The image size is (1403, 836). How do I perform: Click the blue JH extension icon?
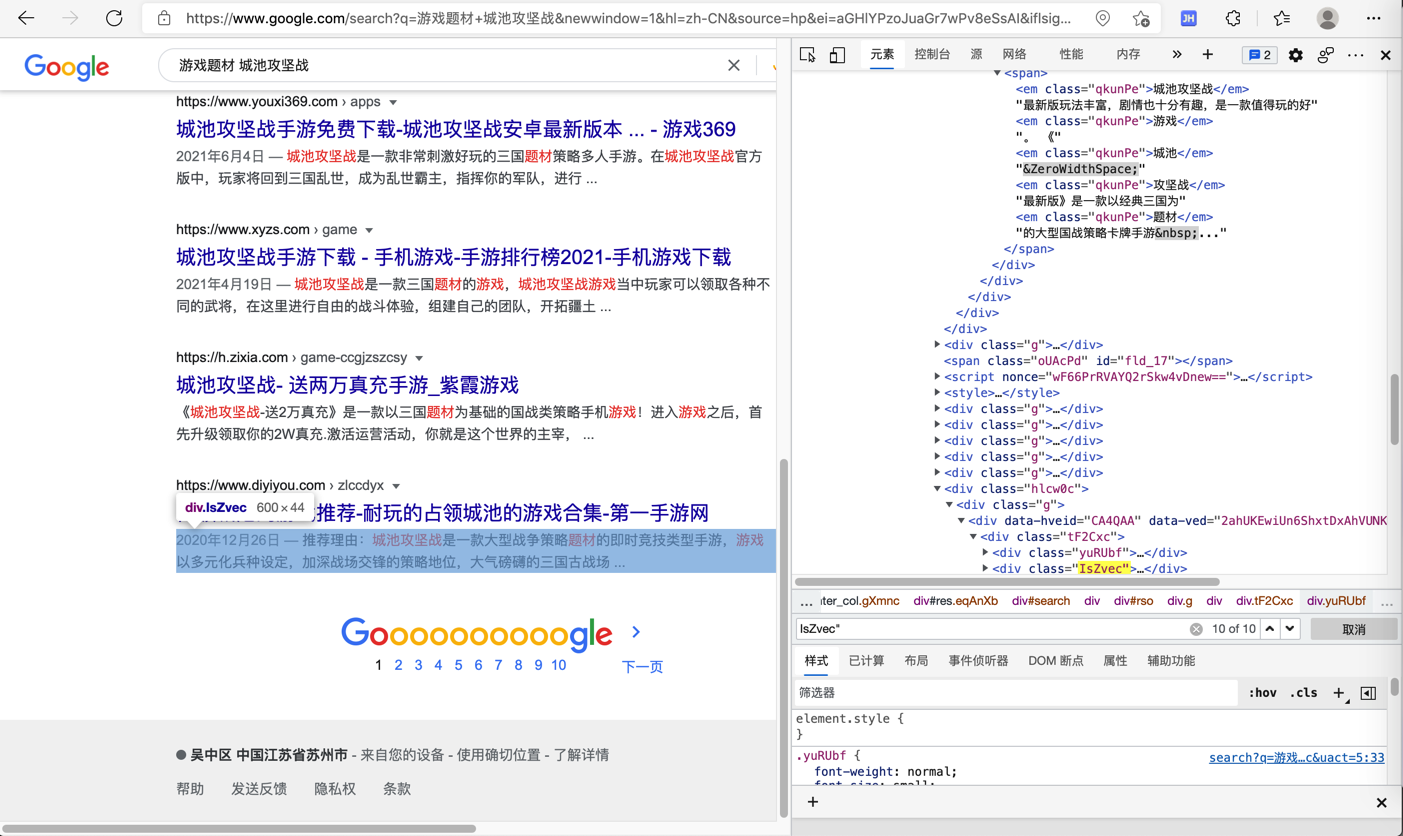coord(1188,18)
